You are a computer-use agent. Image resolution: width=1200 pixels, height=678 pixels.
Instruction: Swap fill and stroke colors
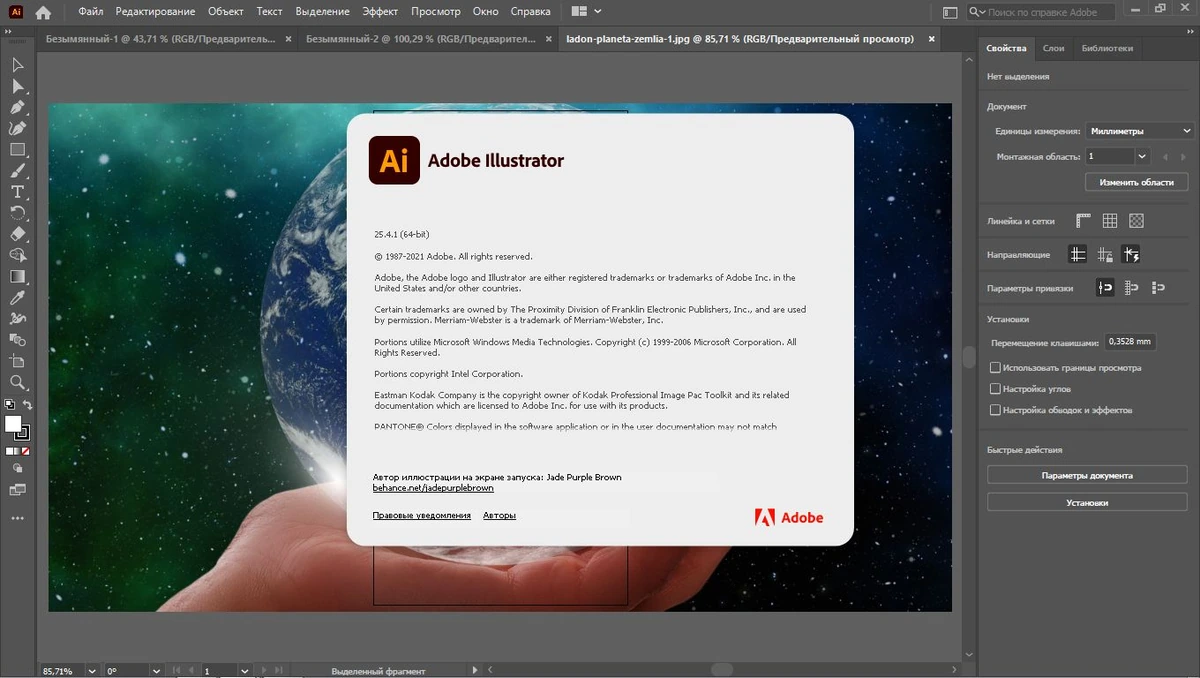pyautogui.click(x=28, y=405)
